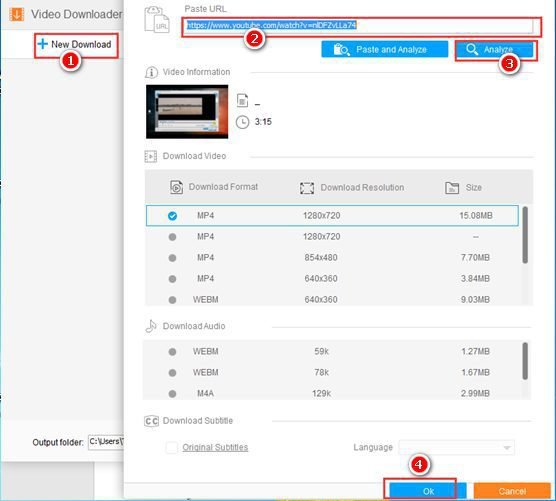Click the Analyze button
556x501 pixels.
click(495, 50)
